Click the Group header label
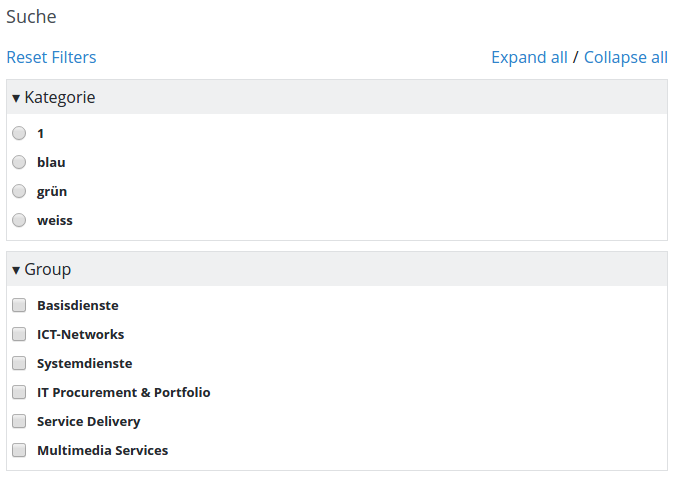Screen dimensions: 676x479 (x=47, y=269)
